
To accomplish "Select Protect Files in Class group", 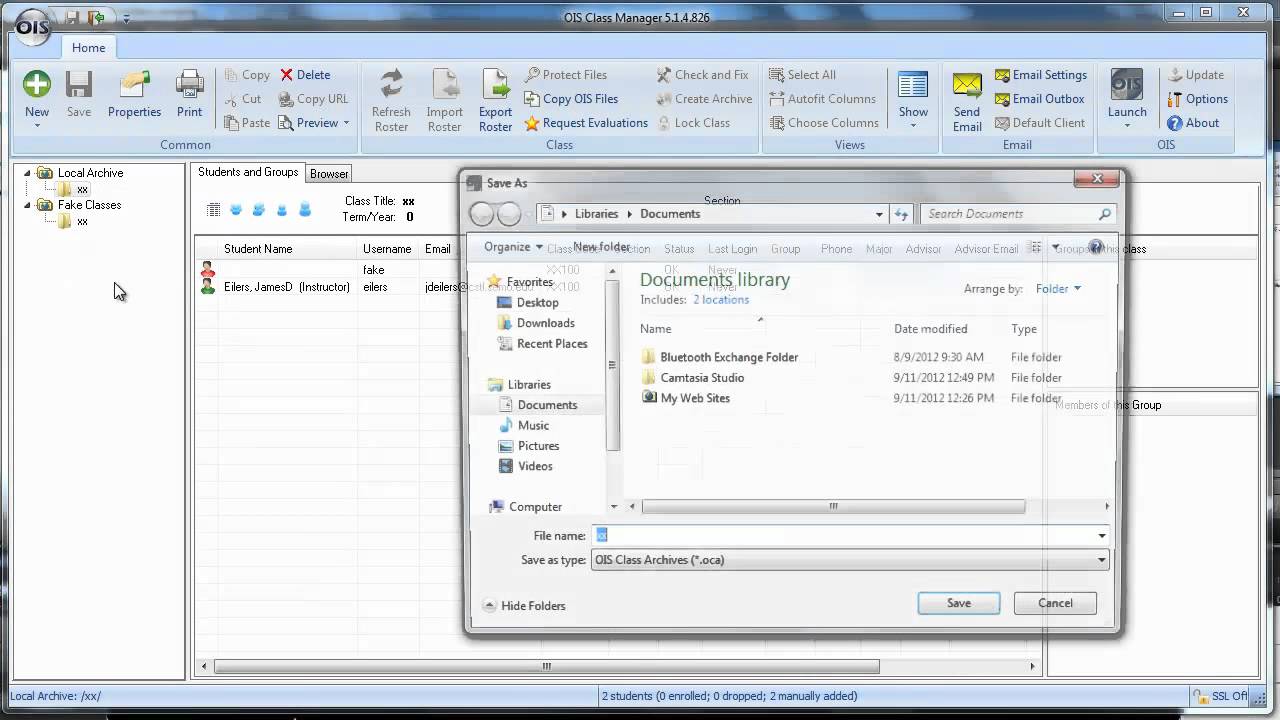I will click(566, 75).
